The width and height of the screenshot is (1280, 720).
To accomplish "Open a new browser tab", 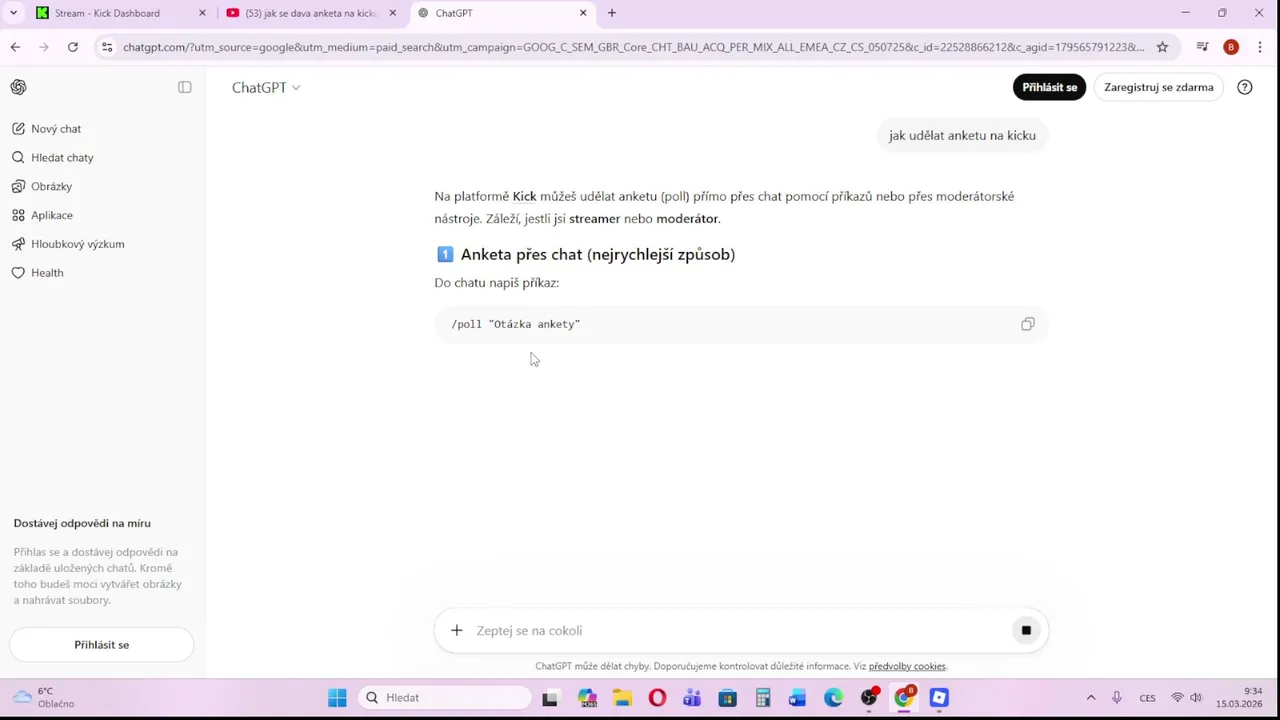I will point(612,13).
